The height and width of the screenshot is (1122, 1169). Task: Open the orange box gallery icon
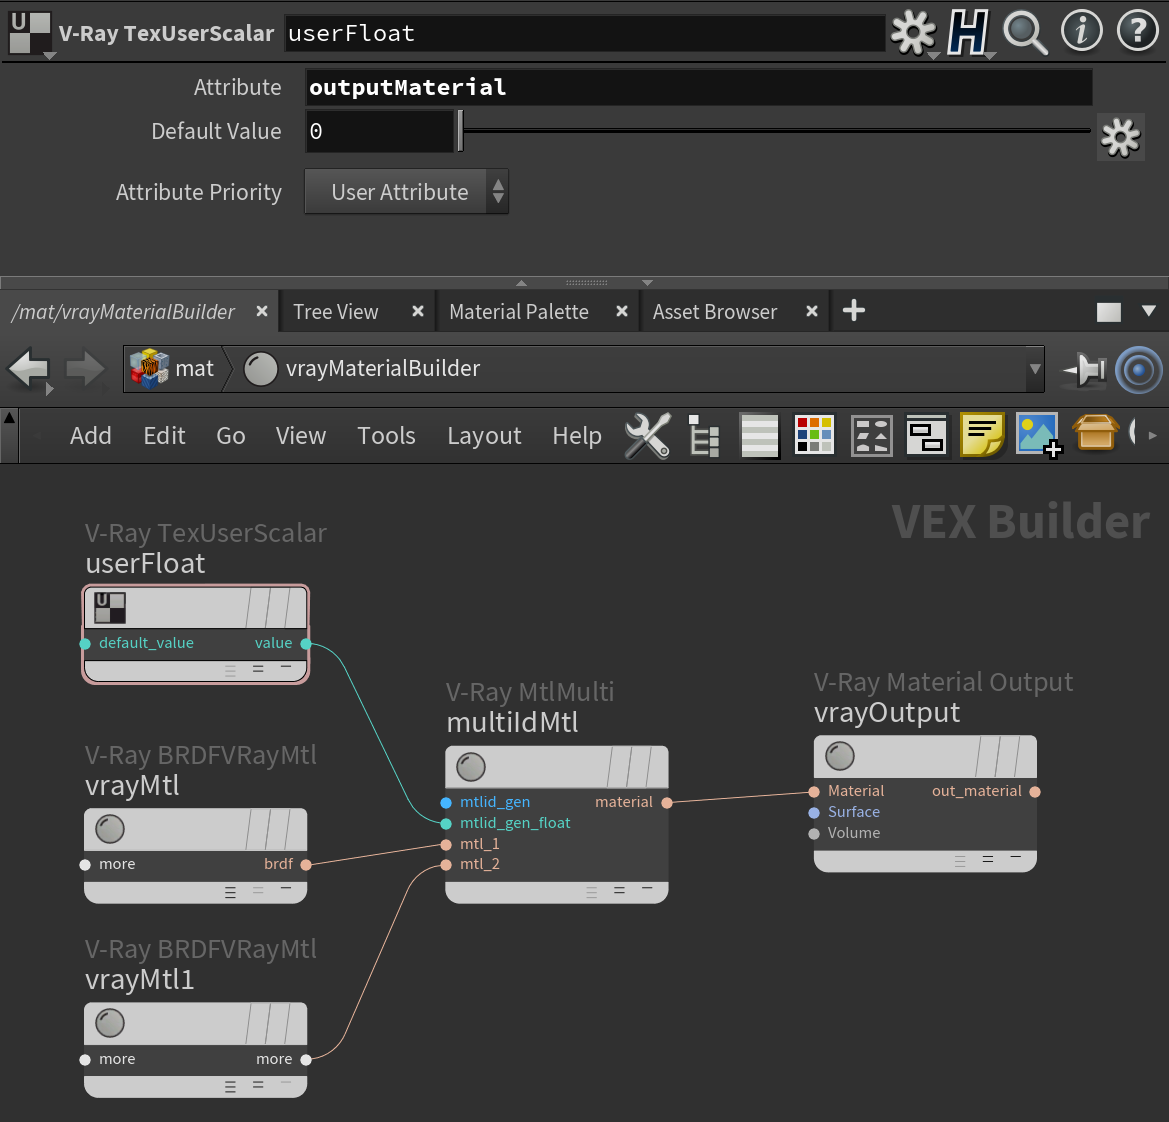1095,432
